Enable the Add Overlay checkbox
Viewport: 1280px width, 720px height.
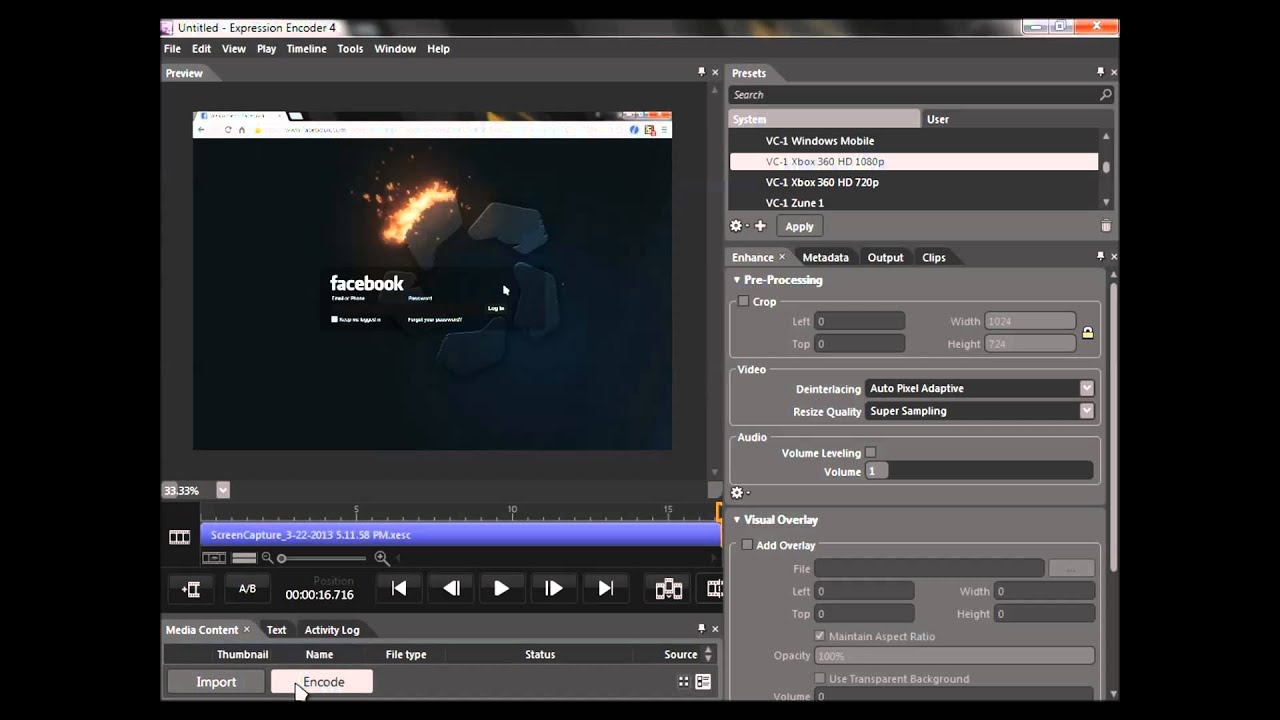pyautogui.click(x=747, y=545)
